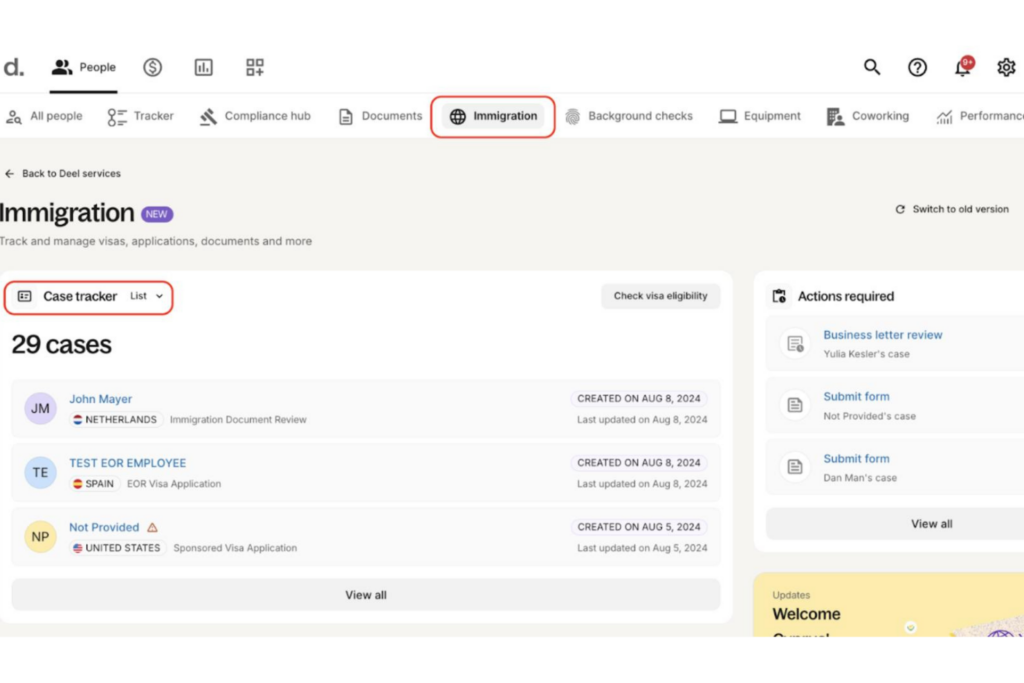Click the form icon for Dan Man's case

click(795, 467)
